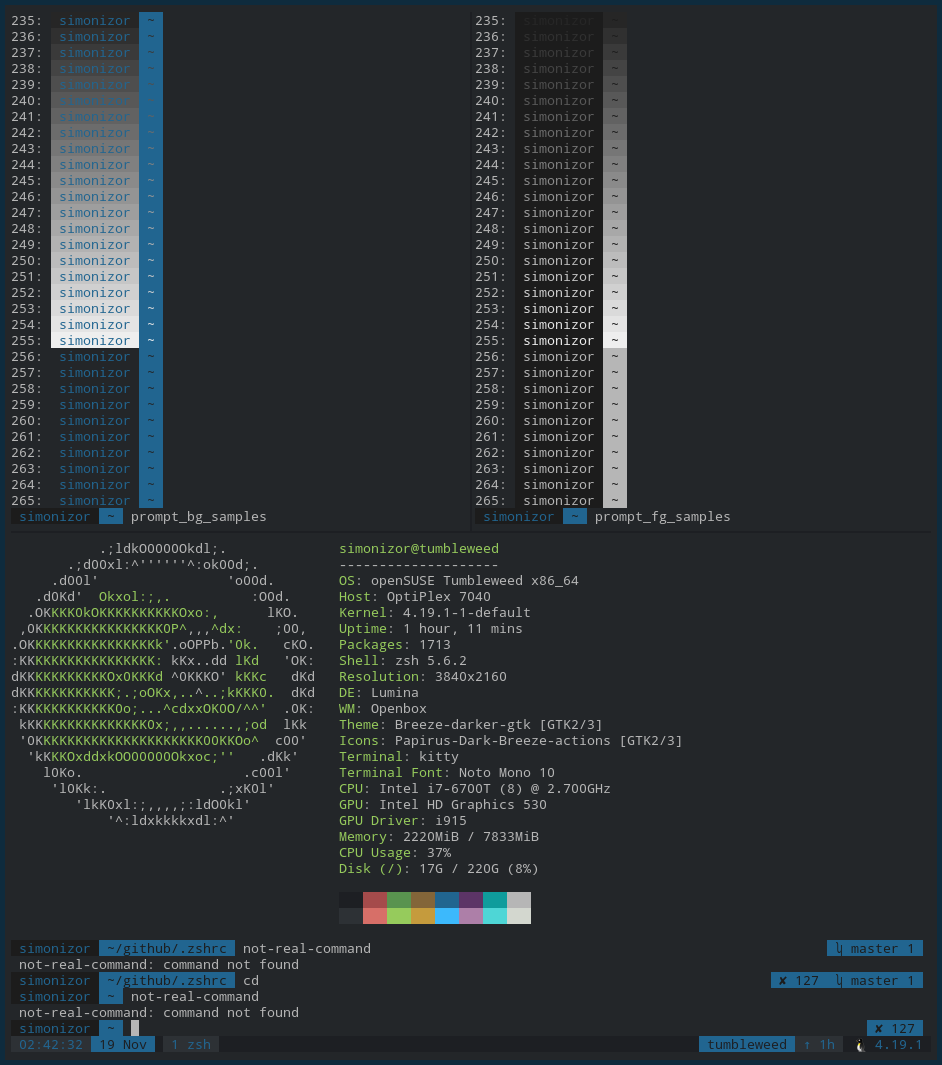Viewport: 942px width, 1065px height.
Task: Click row 255 simonizor in left pane
Action: [x=94, y=340]
